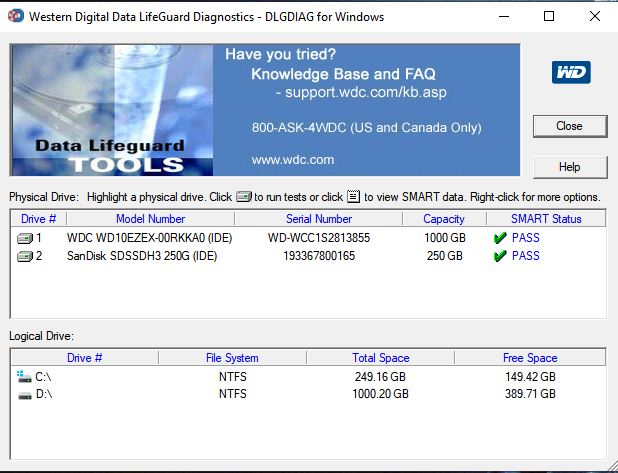The image size is (618, 473).
Task: Click green PASS checkmark for SanDisk drive
Action: [x=500, y=256]
